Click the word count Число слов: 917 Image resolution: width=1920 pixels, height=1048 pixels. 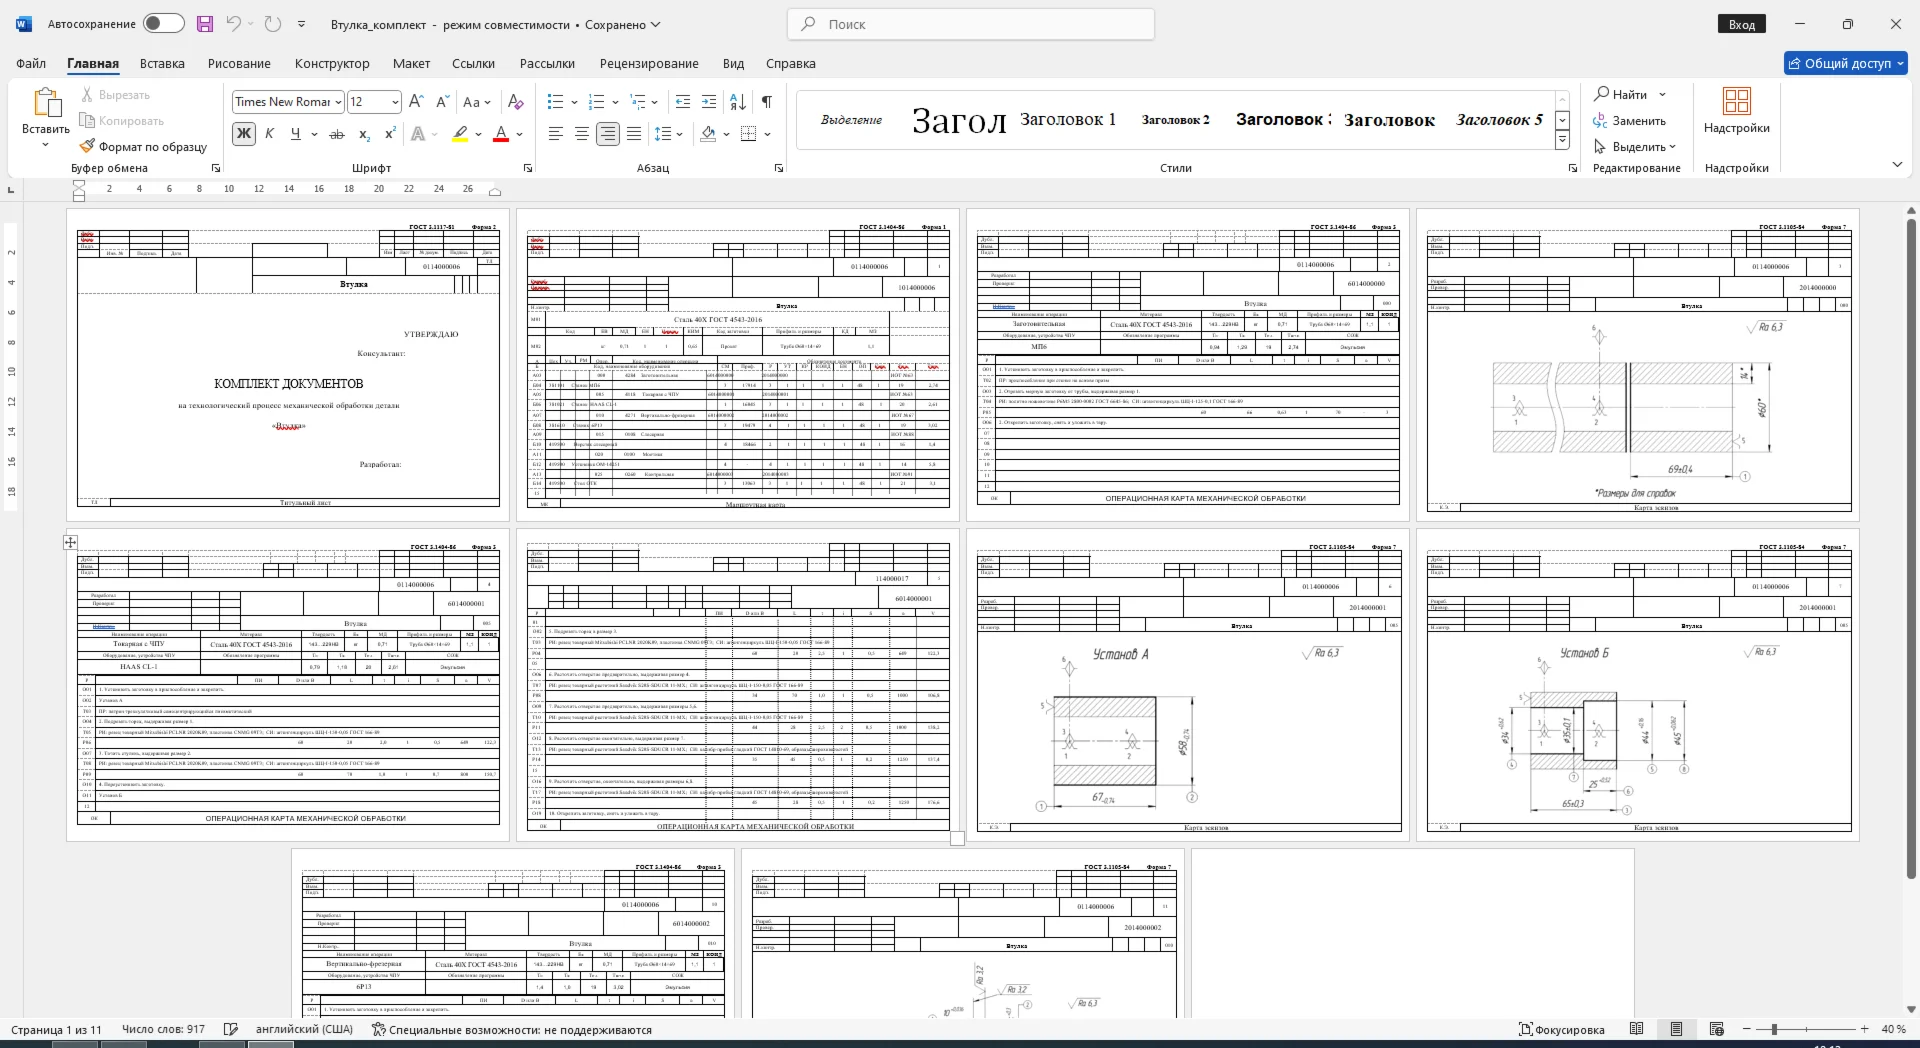coord(163,1029)
